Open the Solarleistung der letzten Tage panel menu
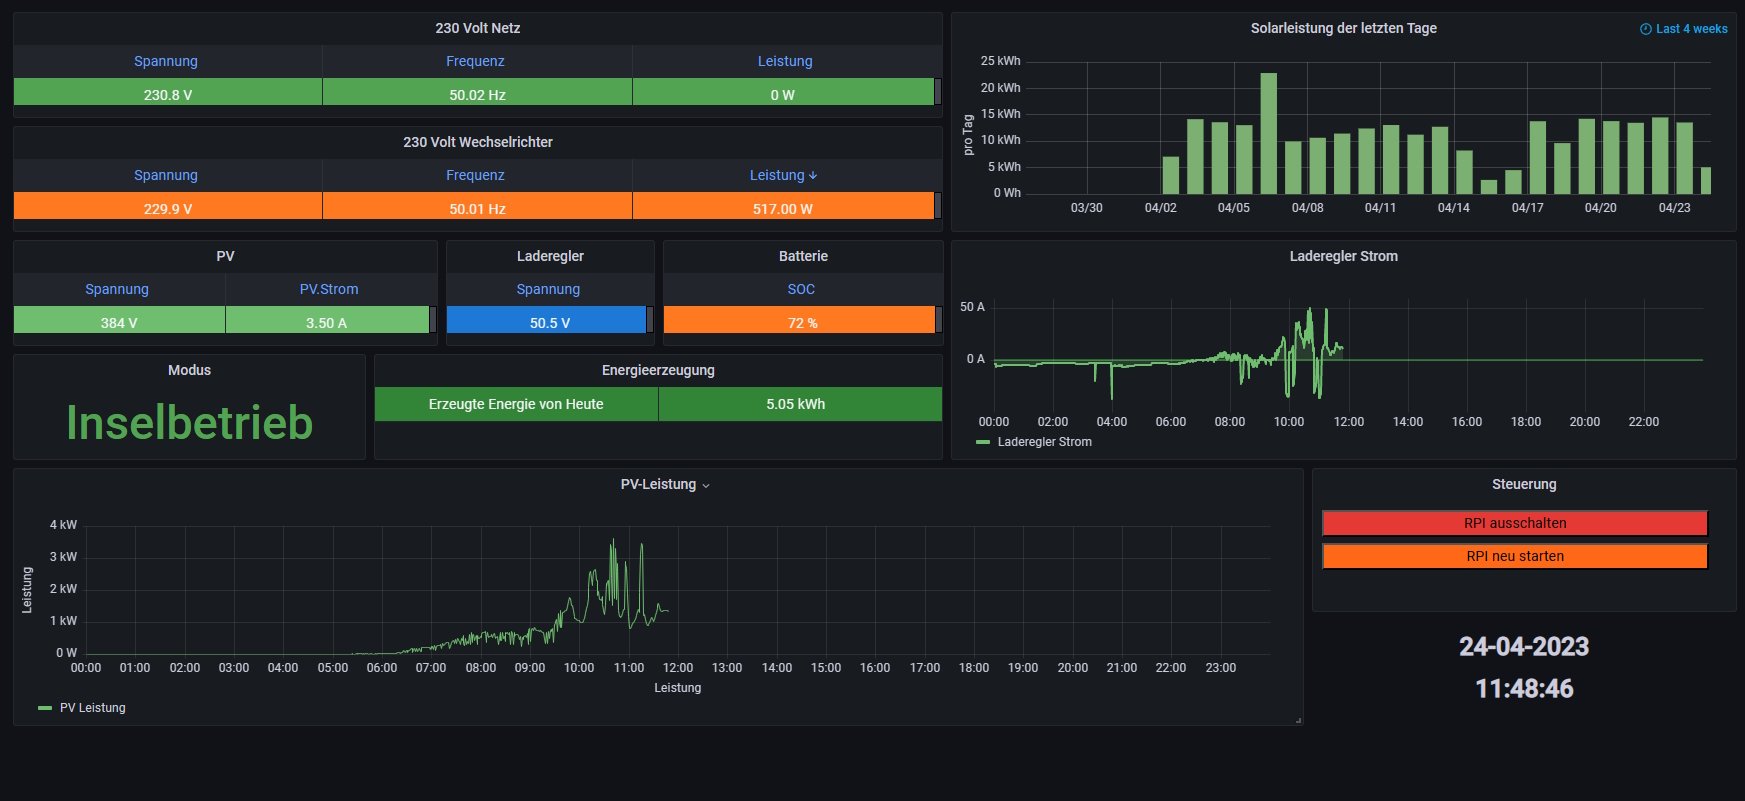Viewport: 1745px width, 801px height. (1343, 28)
